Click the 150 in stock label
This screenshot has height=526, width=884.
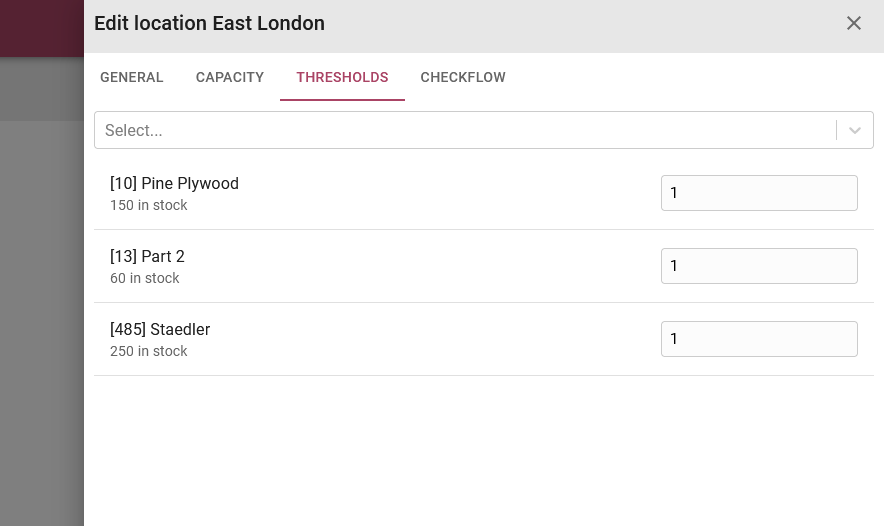click(148, 205)
